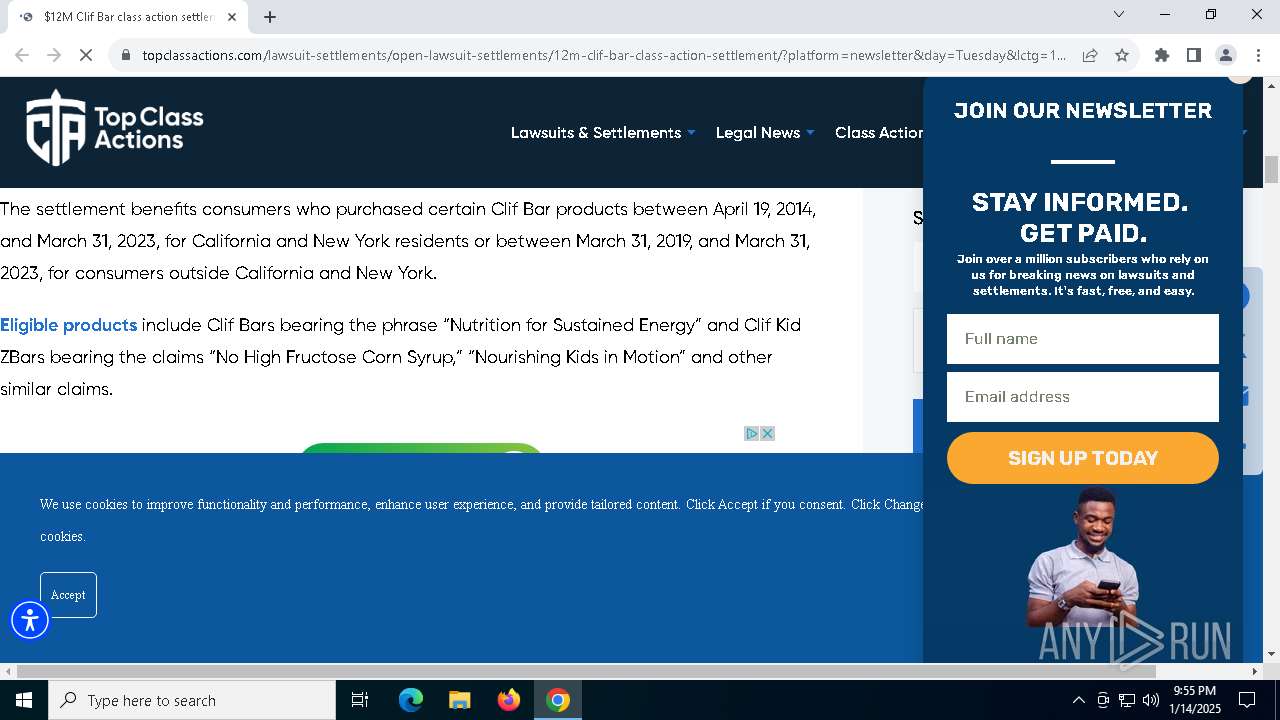Expand Lawsuits & Settlements menu
Screen dimensions: 1280x720
(x=602, y=132)
